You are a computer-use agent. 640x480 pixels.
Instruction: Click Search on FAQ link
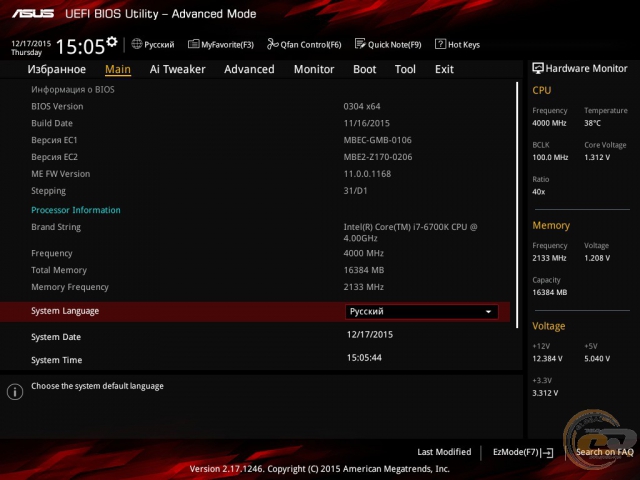[x=604, y=452]
